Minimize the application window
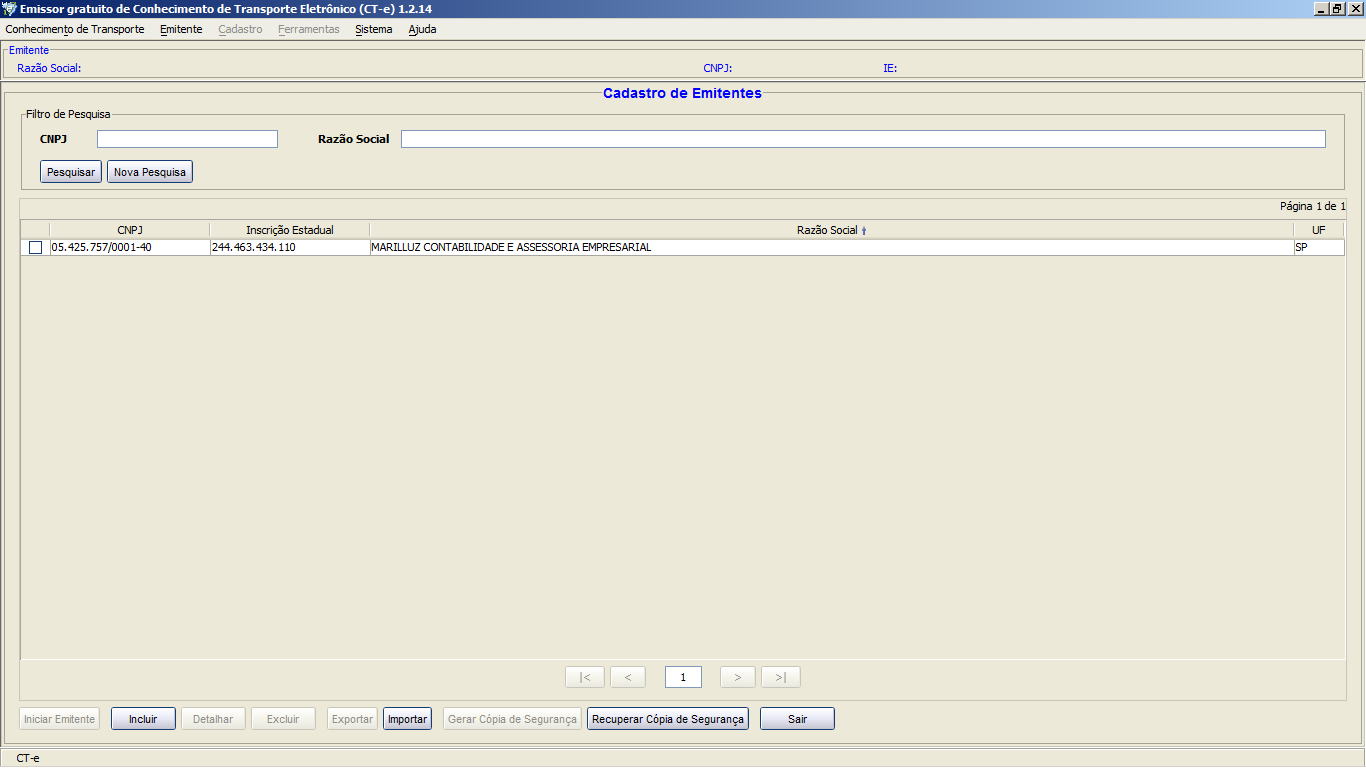Screen dimensions: 1366x768 click(x=1321, y=8)
